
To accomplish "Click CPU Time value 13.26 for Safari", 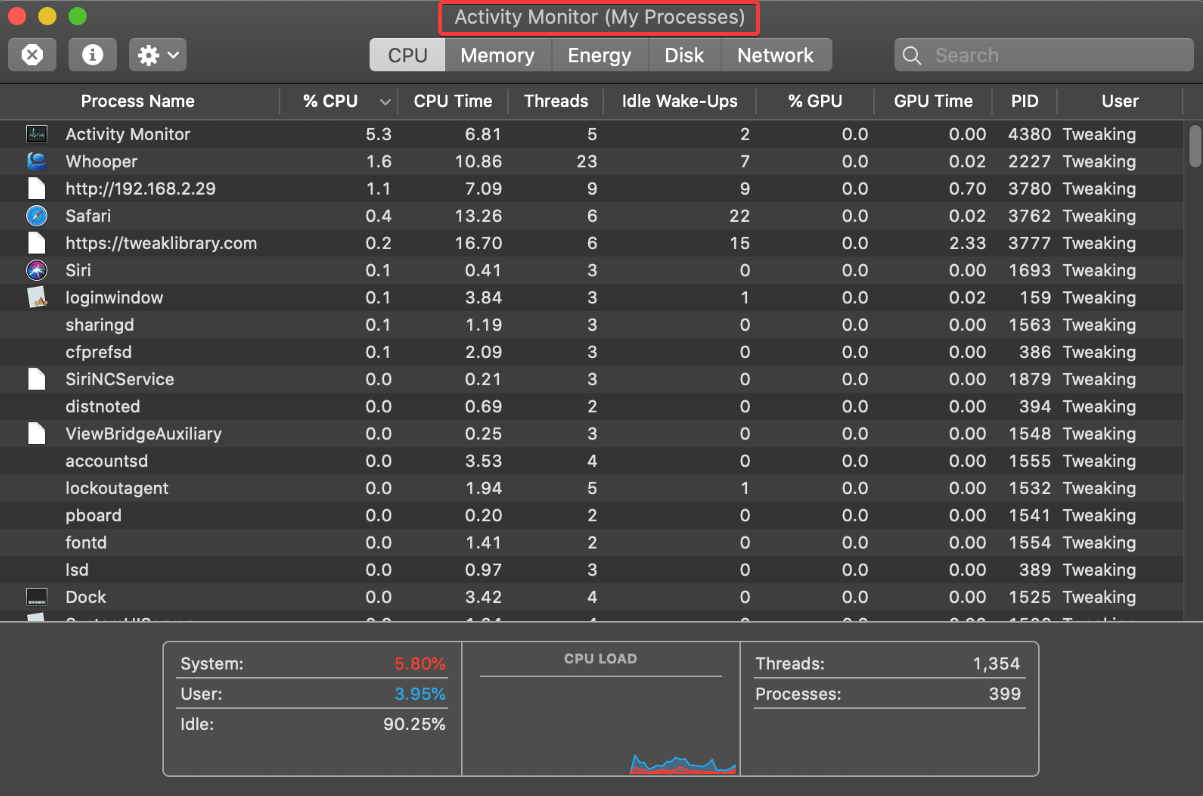I will pos(477,216).
